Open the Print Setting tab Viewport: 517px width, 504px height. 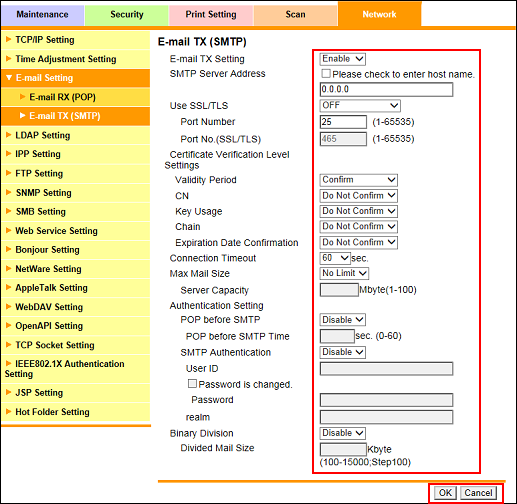pyautogui.click(x=211, y=14)
